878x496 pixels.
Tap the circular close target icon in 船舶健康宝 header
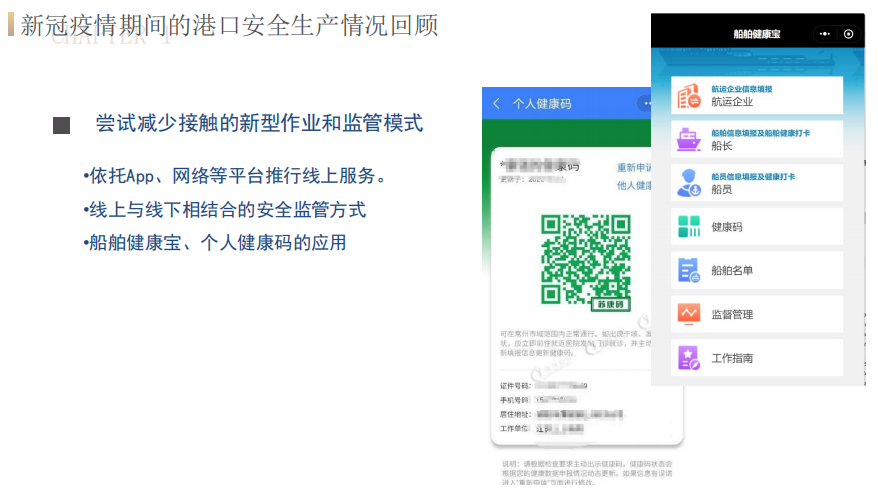pyautogui.click(x=848, y=34)
